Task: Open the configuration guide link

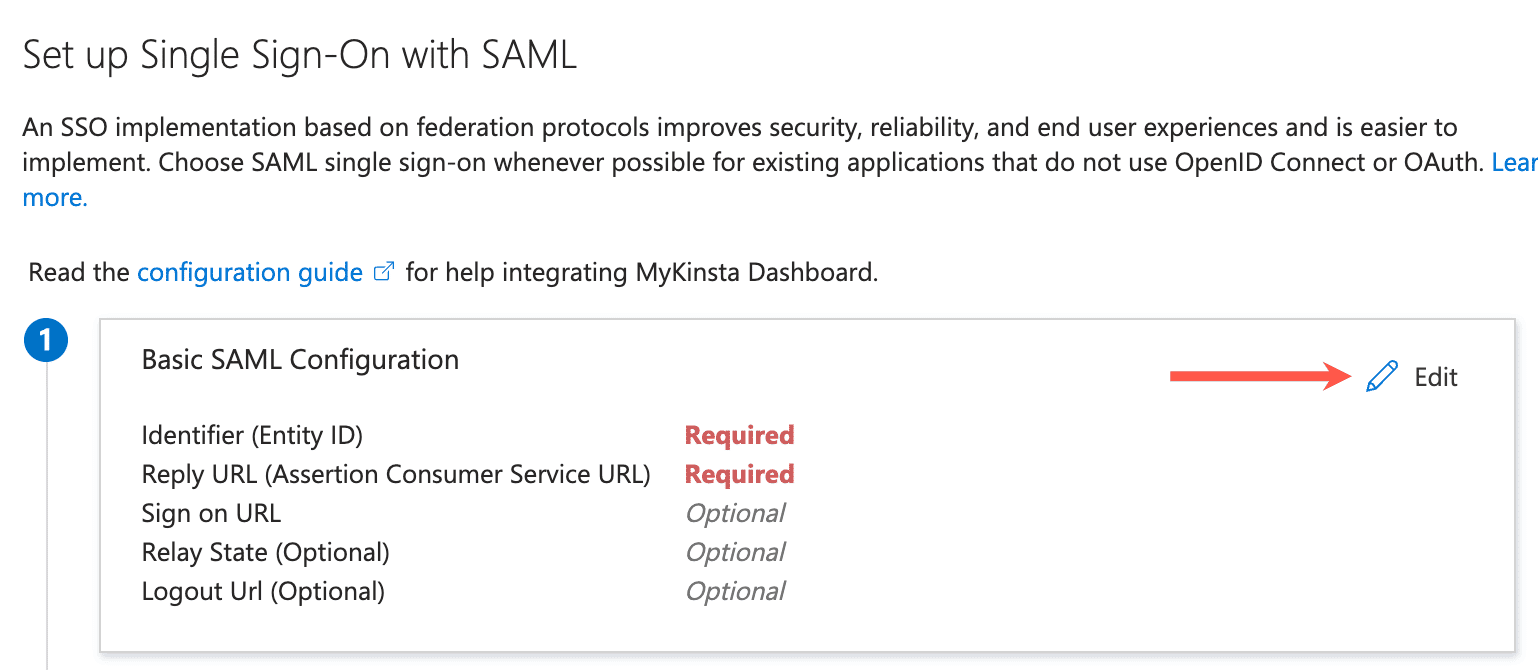Action: coord(249,272)
